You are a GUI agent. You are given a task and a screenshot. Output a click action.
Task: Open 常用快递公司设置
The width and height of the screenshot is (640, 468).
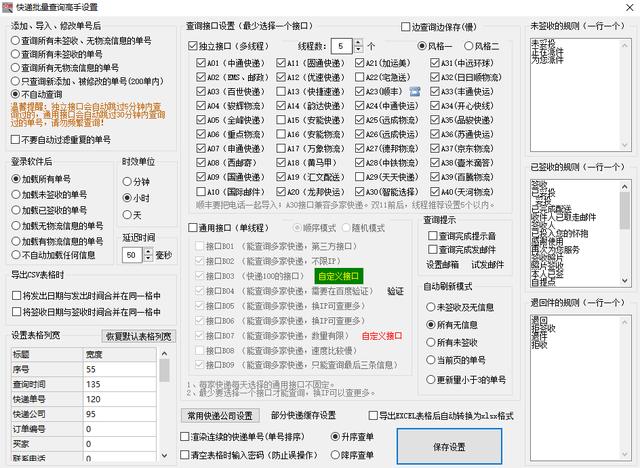coord(221,415)
